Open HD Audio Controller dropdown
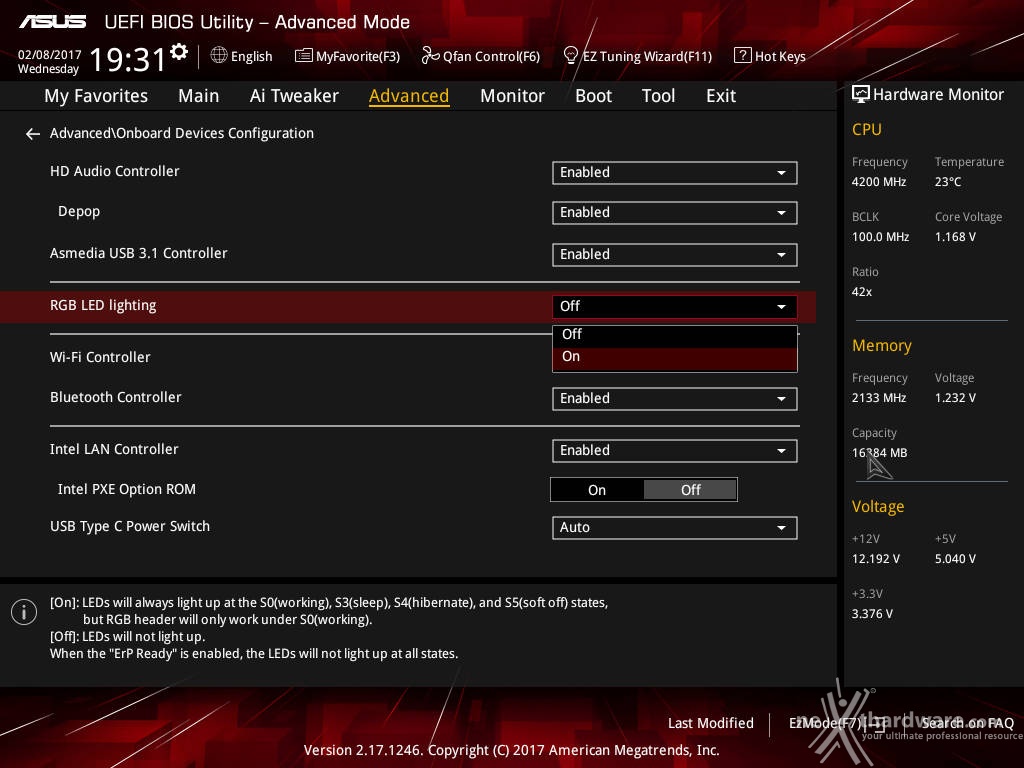The image size is (1024, 768). tap(675, 172)
